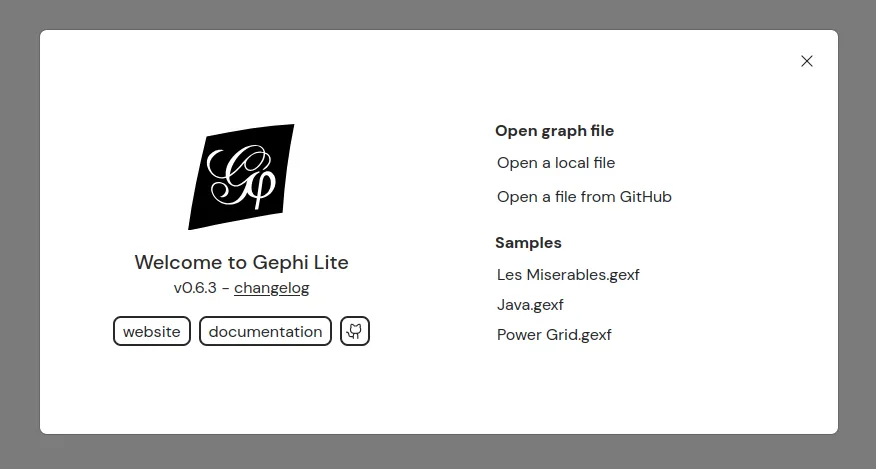Viewport: 876px width, 469px height.
Task: Click the 'Open graph file' heading
Action: click(x=554, y=131)
